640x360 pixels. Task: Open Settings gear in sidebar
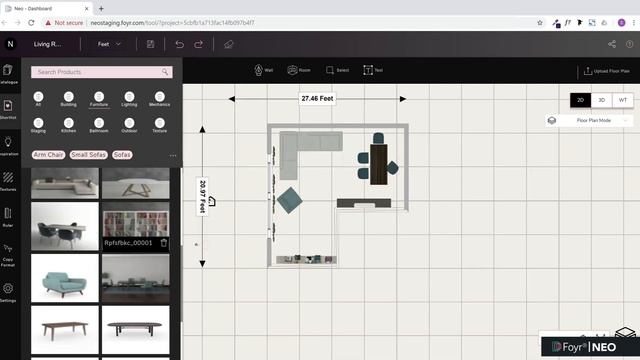coord(8,292)
